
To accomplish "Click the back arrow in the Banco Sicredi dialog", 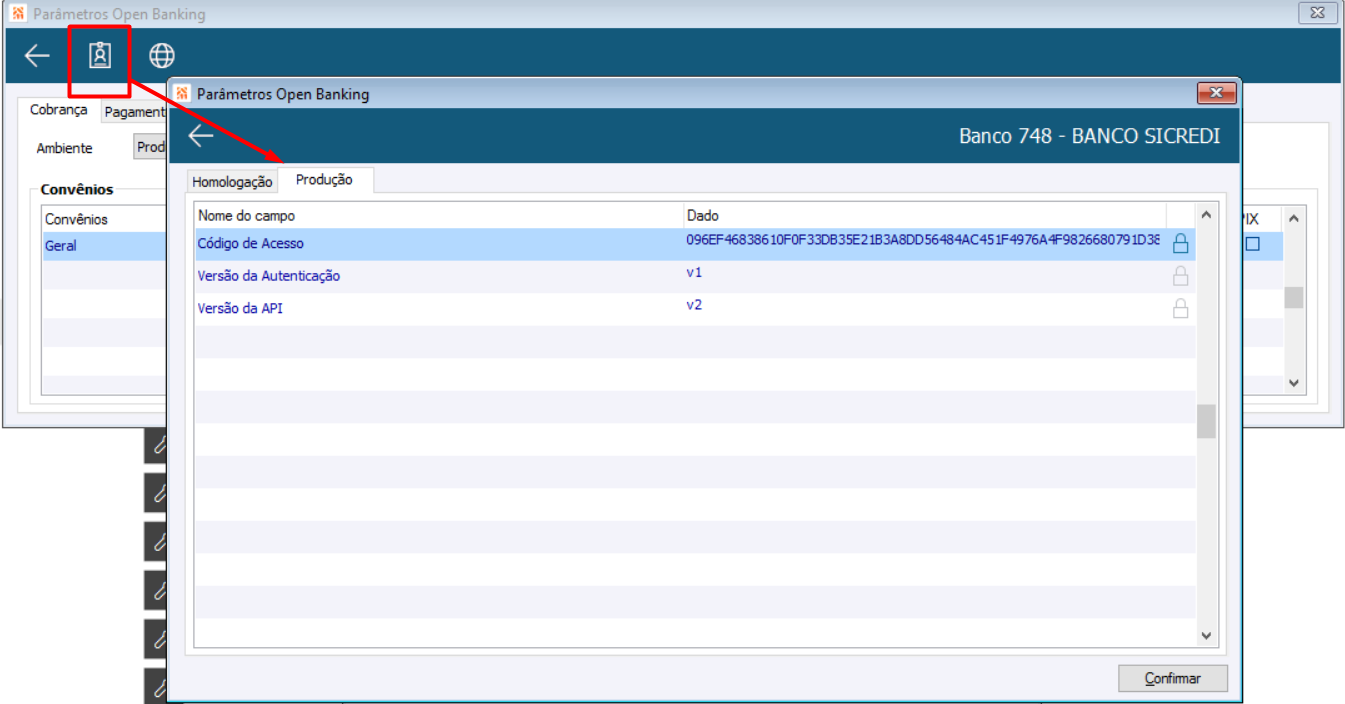I will click(x=201, y=136).
